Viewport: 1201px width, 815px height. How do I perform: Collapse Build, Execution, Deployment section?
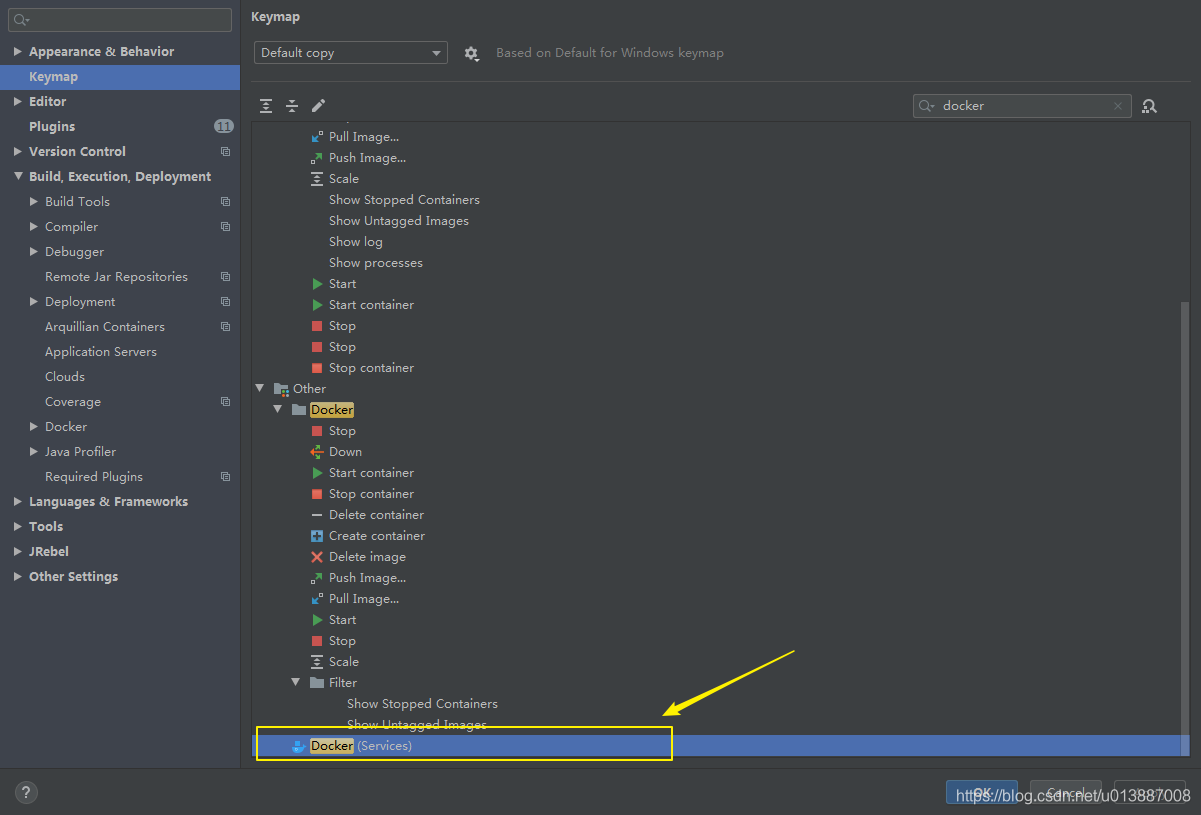click(18, 177)
